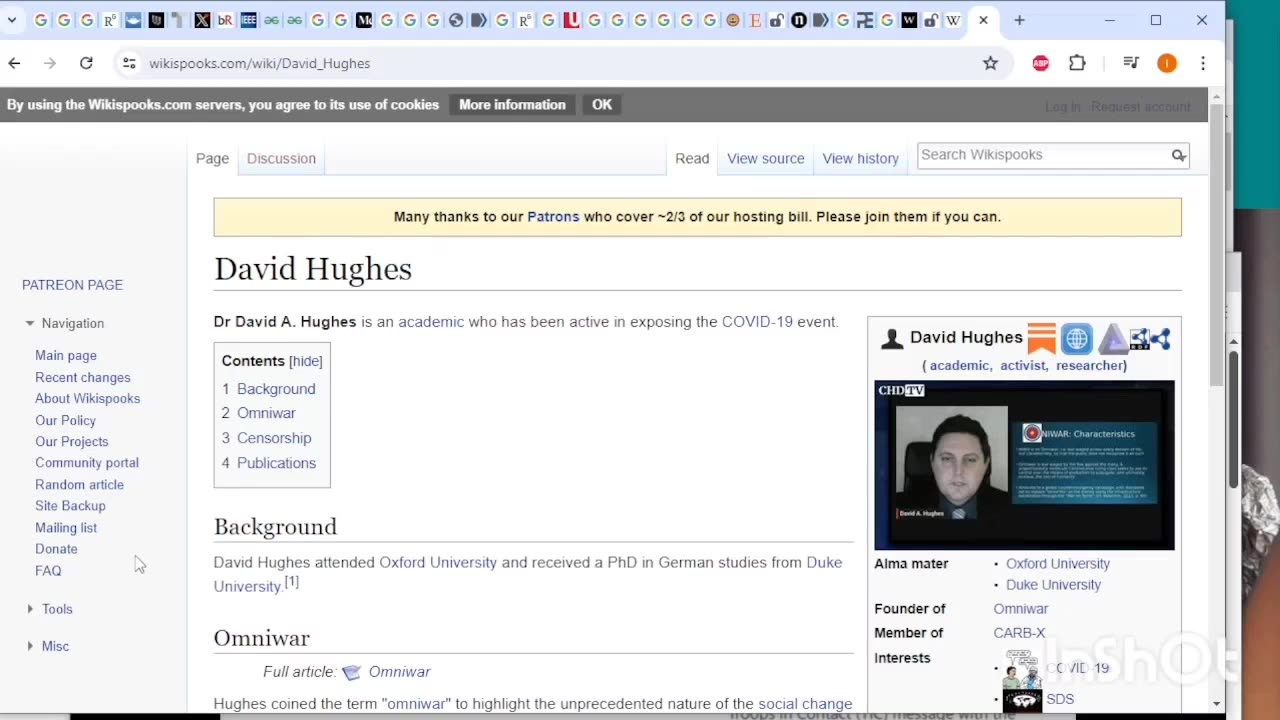Go back with the browser back arrow
Screen dimensions: 1280x720
[14, 63]
